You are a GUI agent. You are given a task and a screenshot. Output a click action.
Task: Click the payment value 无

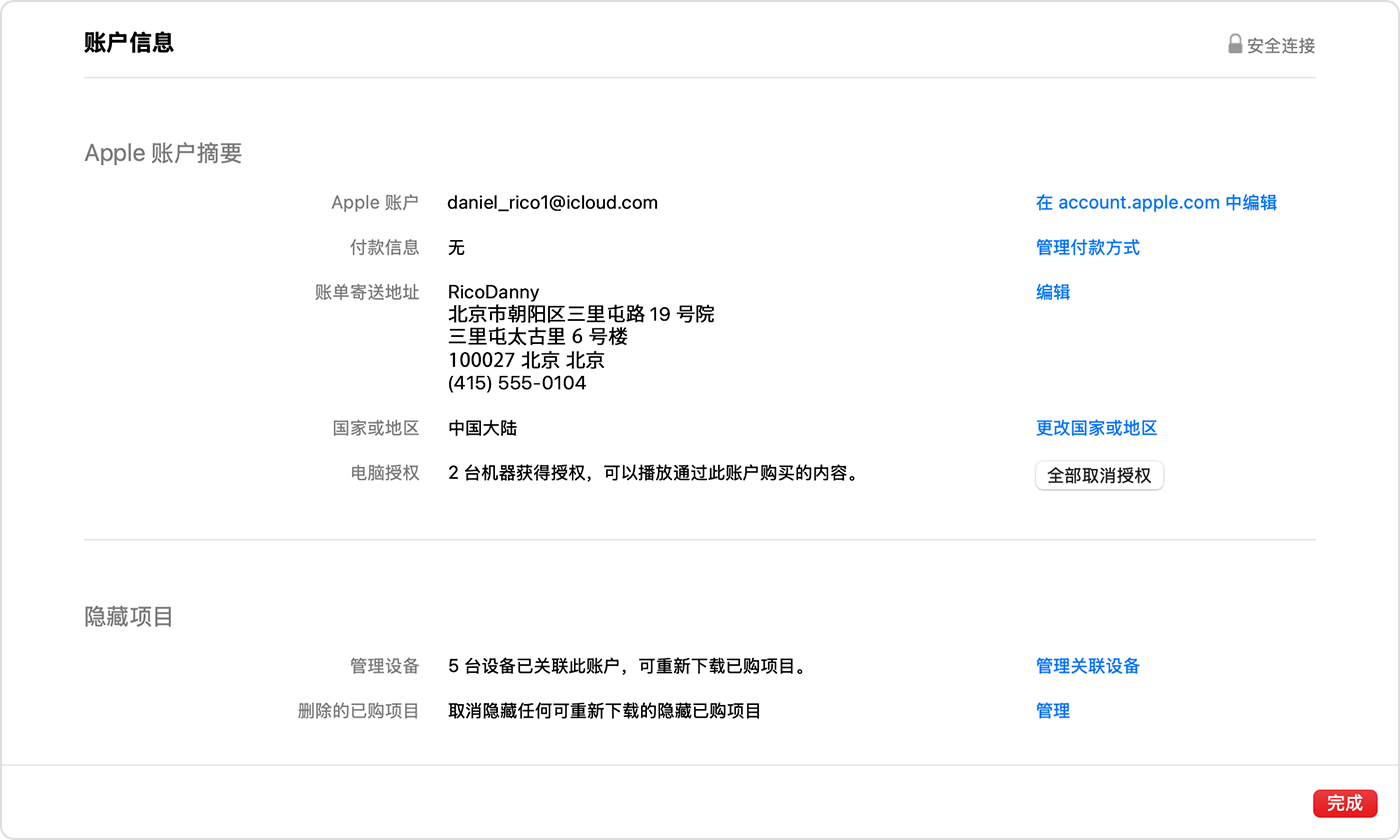pos(457,247)
